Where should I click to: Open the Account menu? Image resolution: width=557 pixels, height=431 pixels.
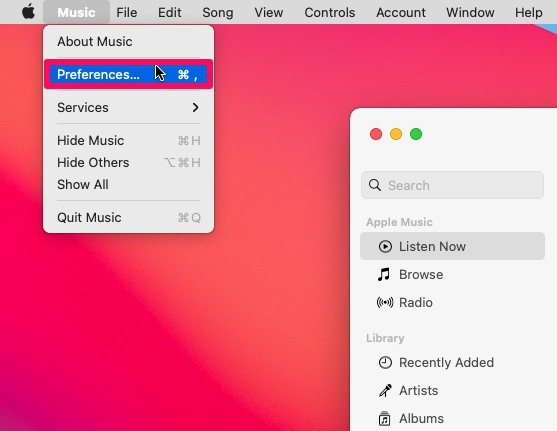click(x=401, y=12)
